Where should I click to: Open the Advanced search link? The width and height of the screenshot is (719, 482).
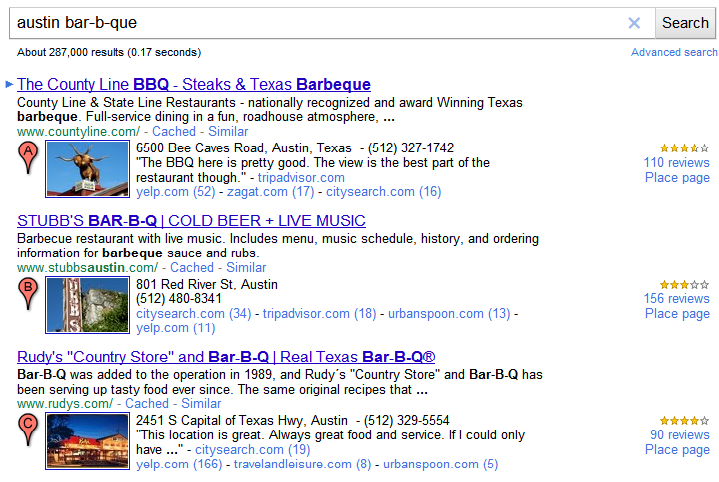click(x=674, y=52)
